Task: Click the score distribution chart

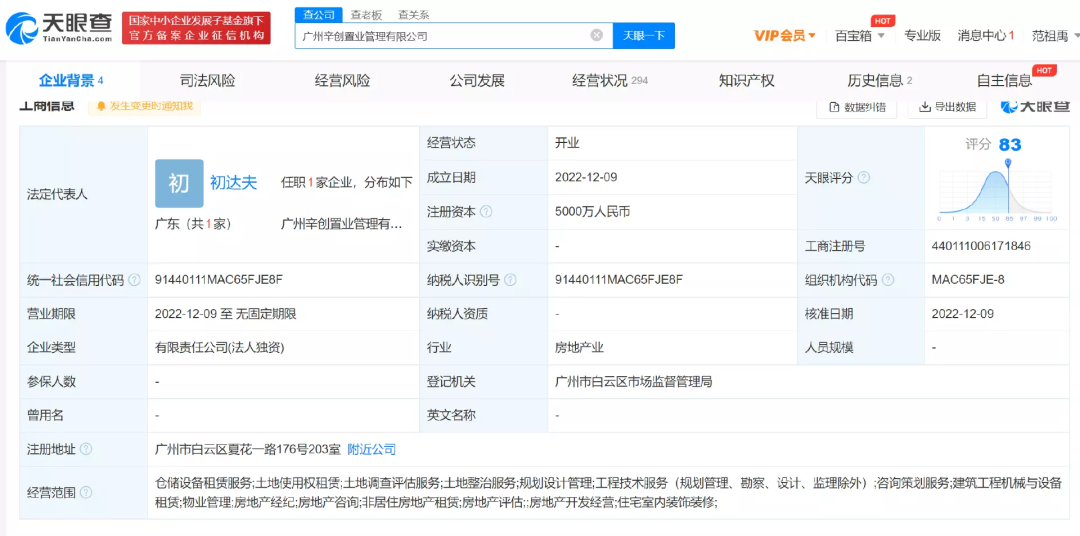Action: click(997, 189)
